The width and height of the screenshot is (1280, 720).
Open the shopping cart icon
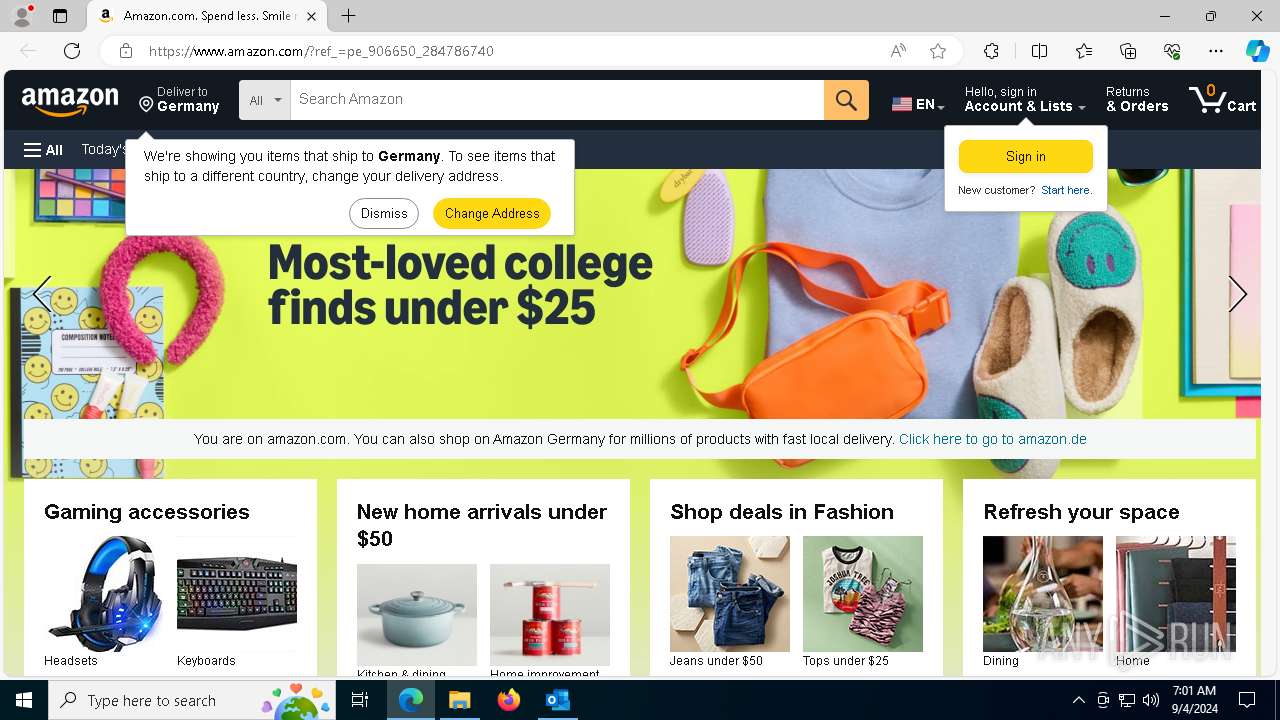pos(1222,99)
